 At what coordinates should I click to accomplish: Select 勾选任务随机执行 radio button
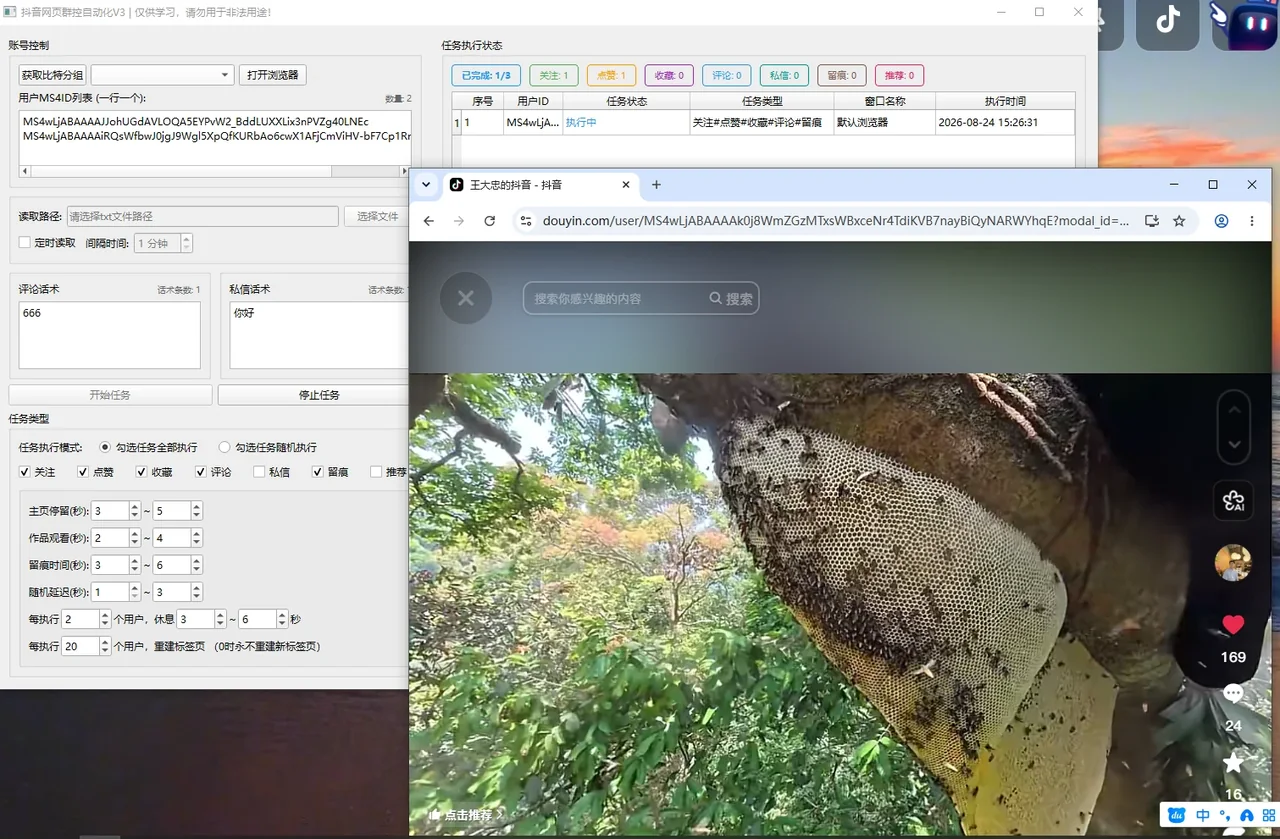pyautogui.click(x=224, y=447)
